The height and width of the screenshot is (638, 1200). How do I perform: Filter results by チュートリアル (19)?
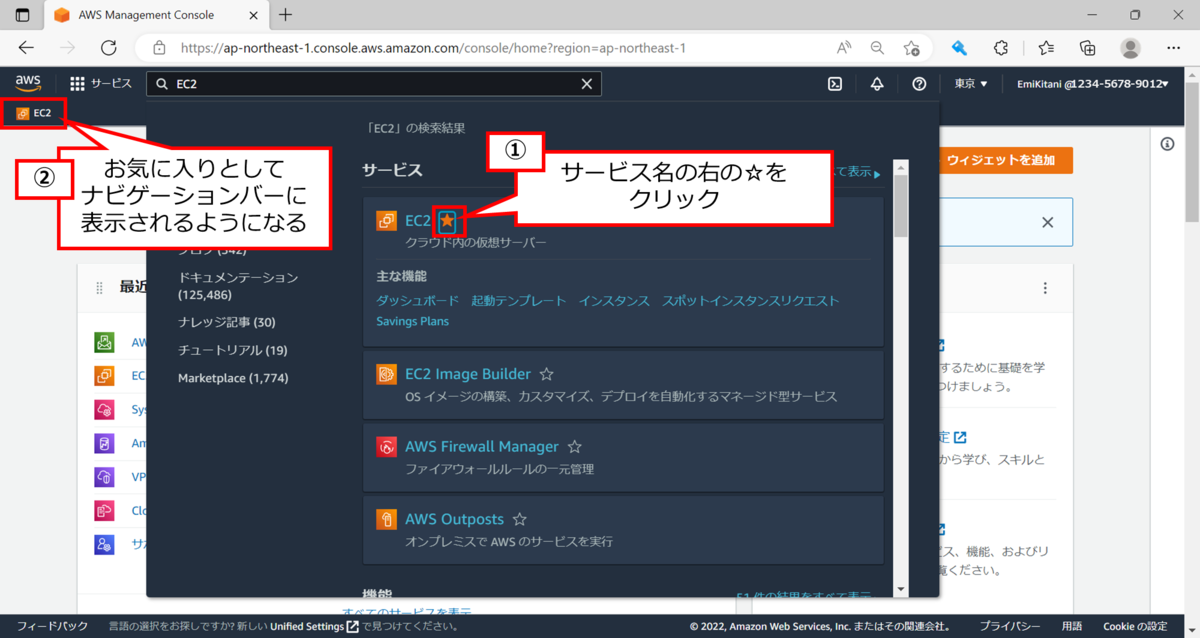[x=233, y=350]
